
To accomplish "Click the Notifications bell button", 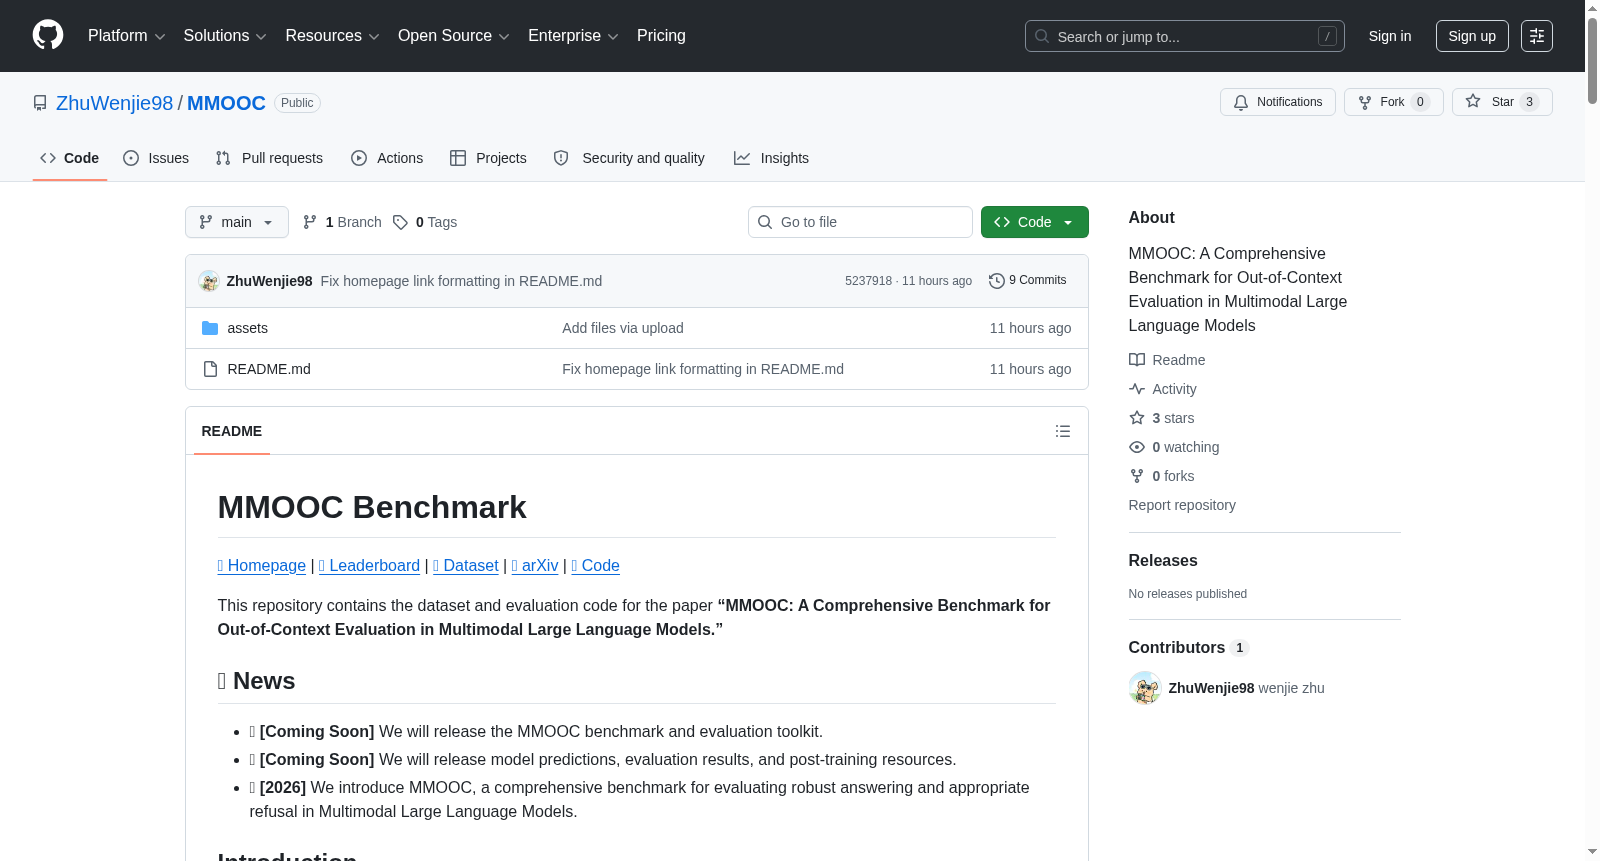I will (x=1277, y=102).
